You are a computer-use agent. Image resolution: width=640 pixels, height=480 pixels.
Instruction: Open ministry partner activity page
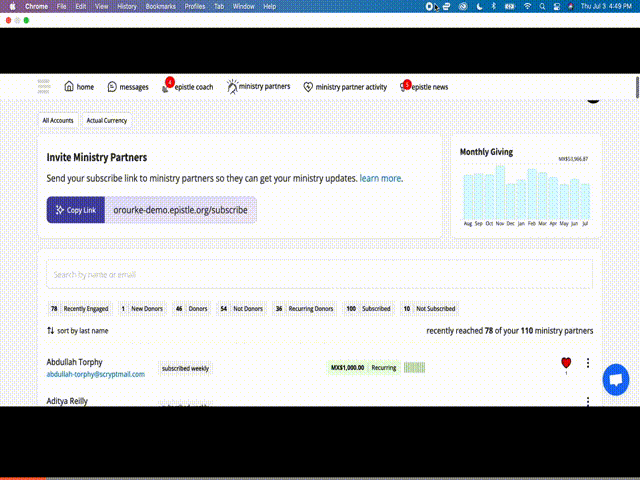click(x=345, y=87)
